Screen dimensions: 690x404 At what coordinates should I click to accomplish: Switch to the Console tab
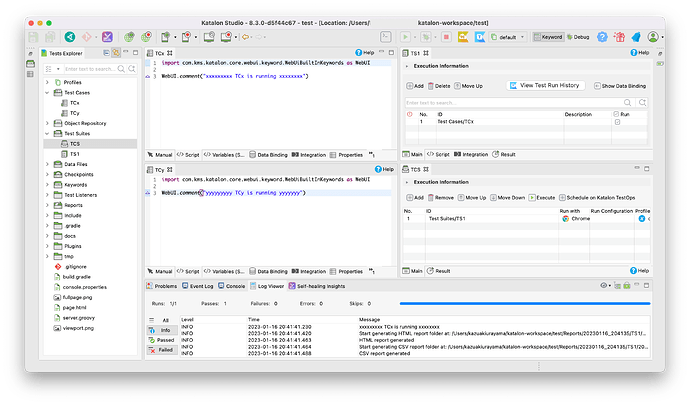tap(232, 286)
